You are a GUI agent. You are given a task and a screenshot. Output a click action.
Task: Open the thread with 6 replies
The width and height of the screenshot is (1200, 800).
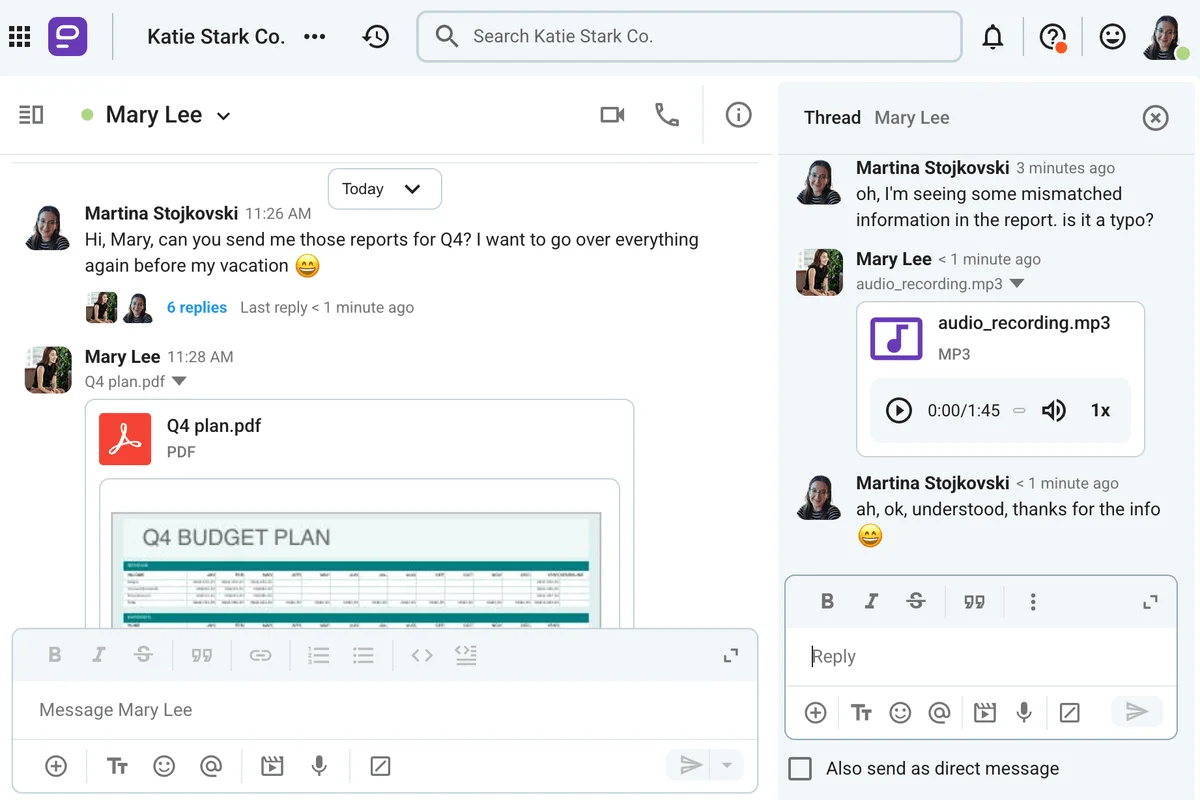coord(196,307)
